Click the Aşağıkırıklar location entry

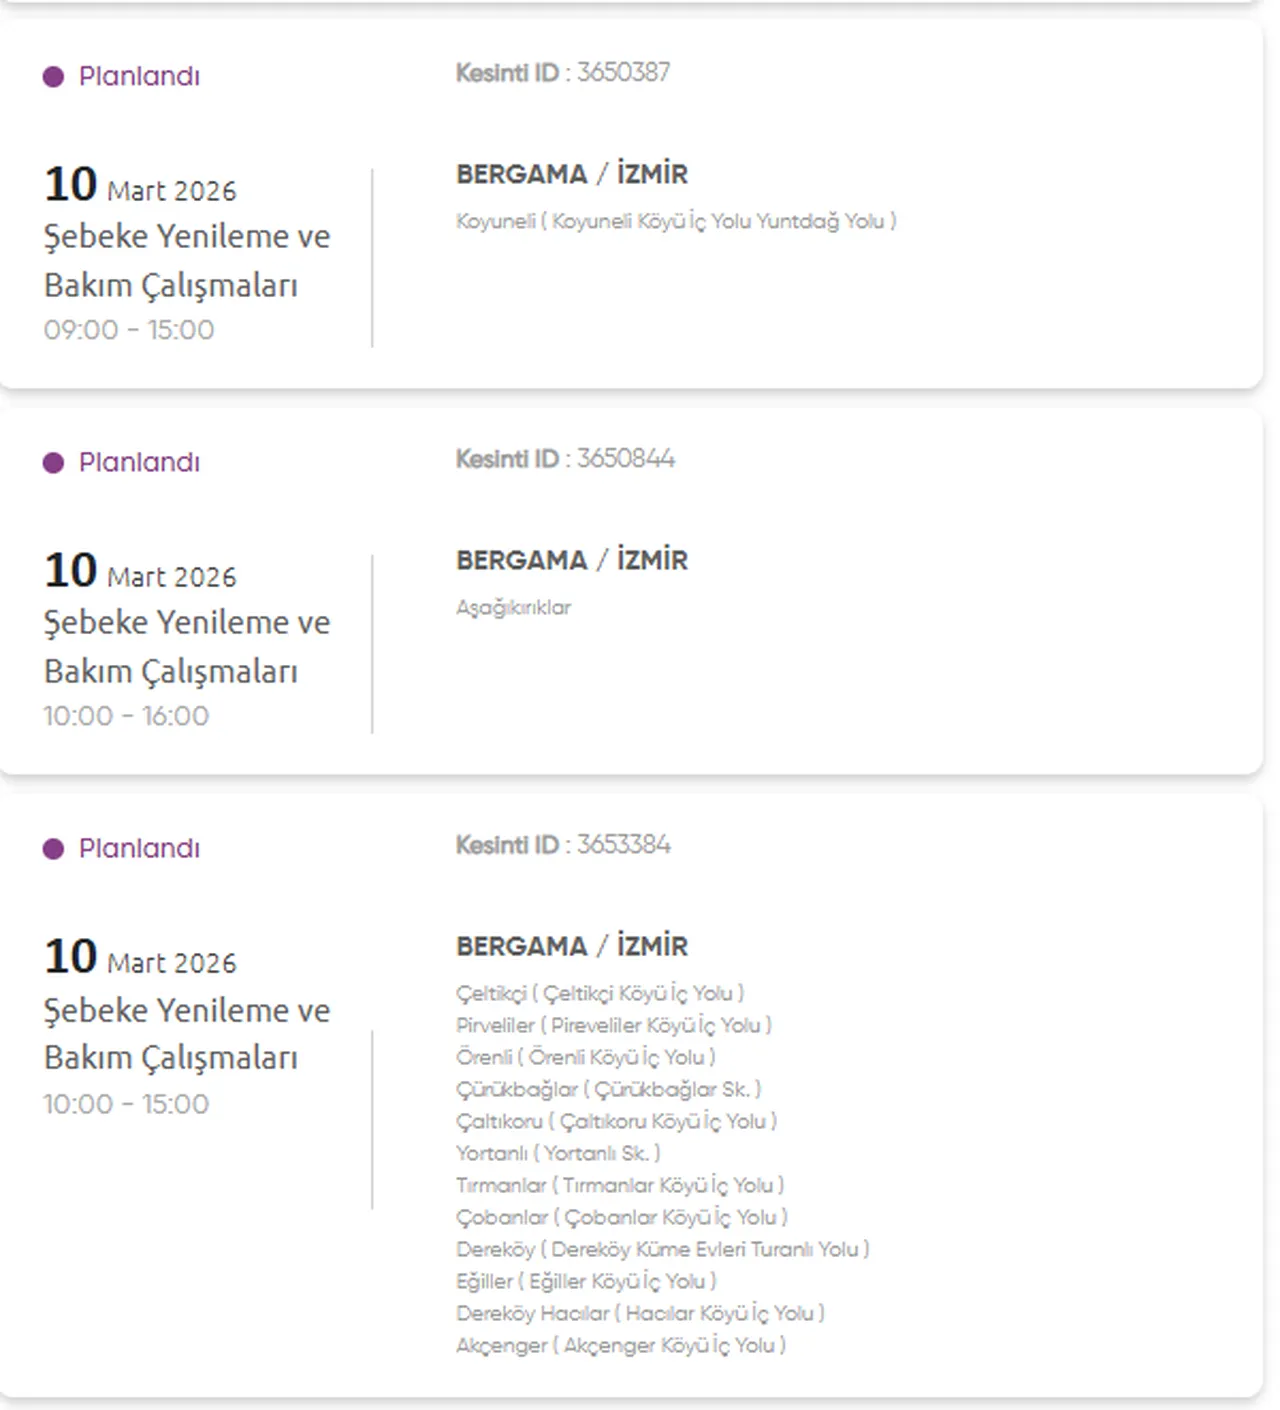click(x=513, y=608)
